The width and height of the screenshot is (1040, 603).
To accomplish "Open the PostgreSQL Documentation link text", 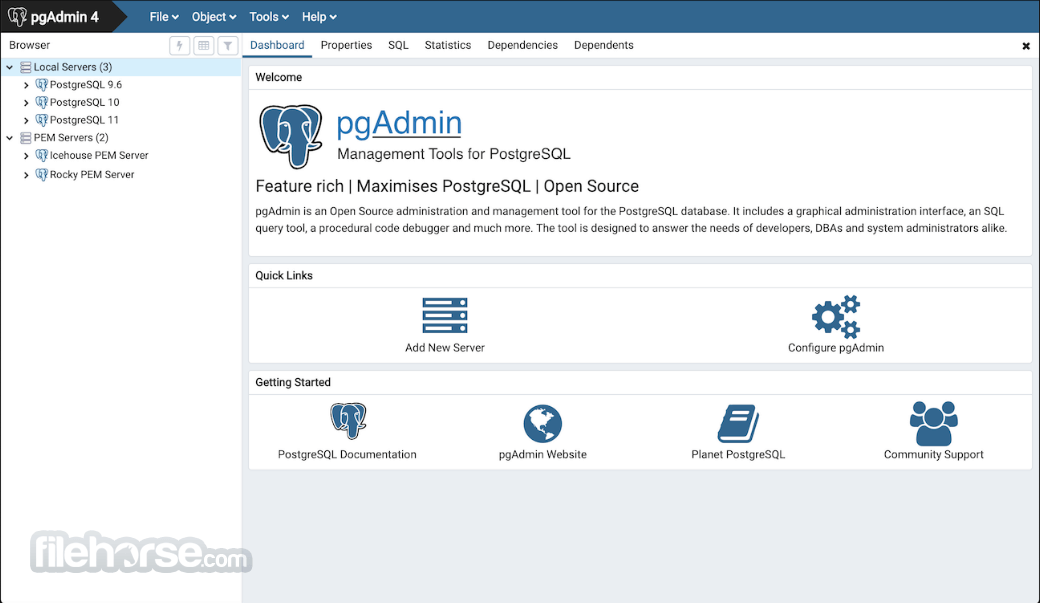I will [347, 454].
